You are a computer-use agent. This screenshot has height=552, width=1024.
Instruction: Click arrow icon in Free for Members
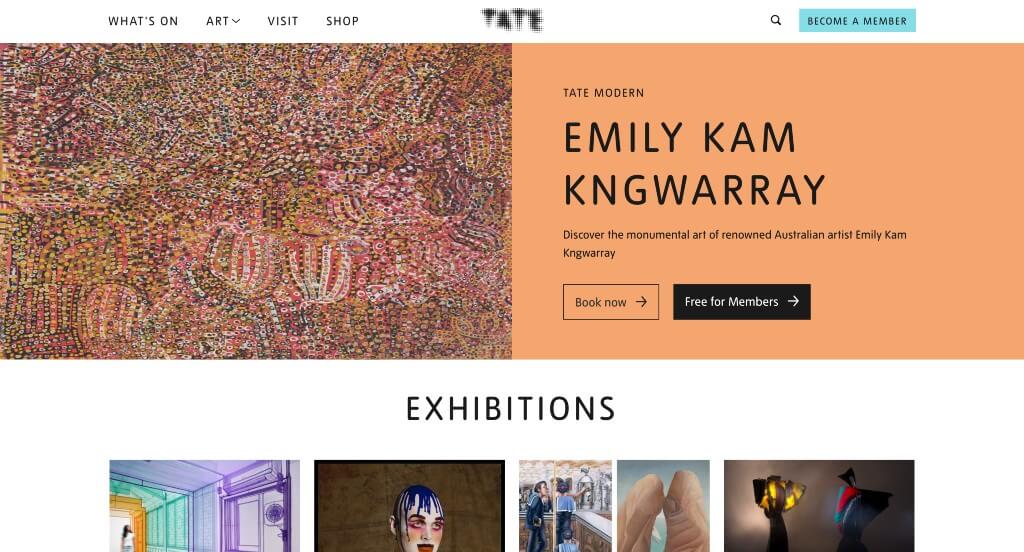point(793,301)
